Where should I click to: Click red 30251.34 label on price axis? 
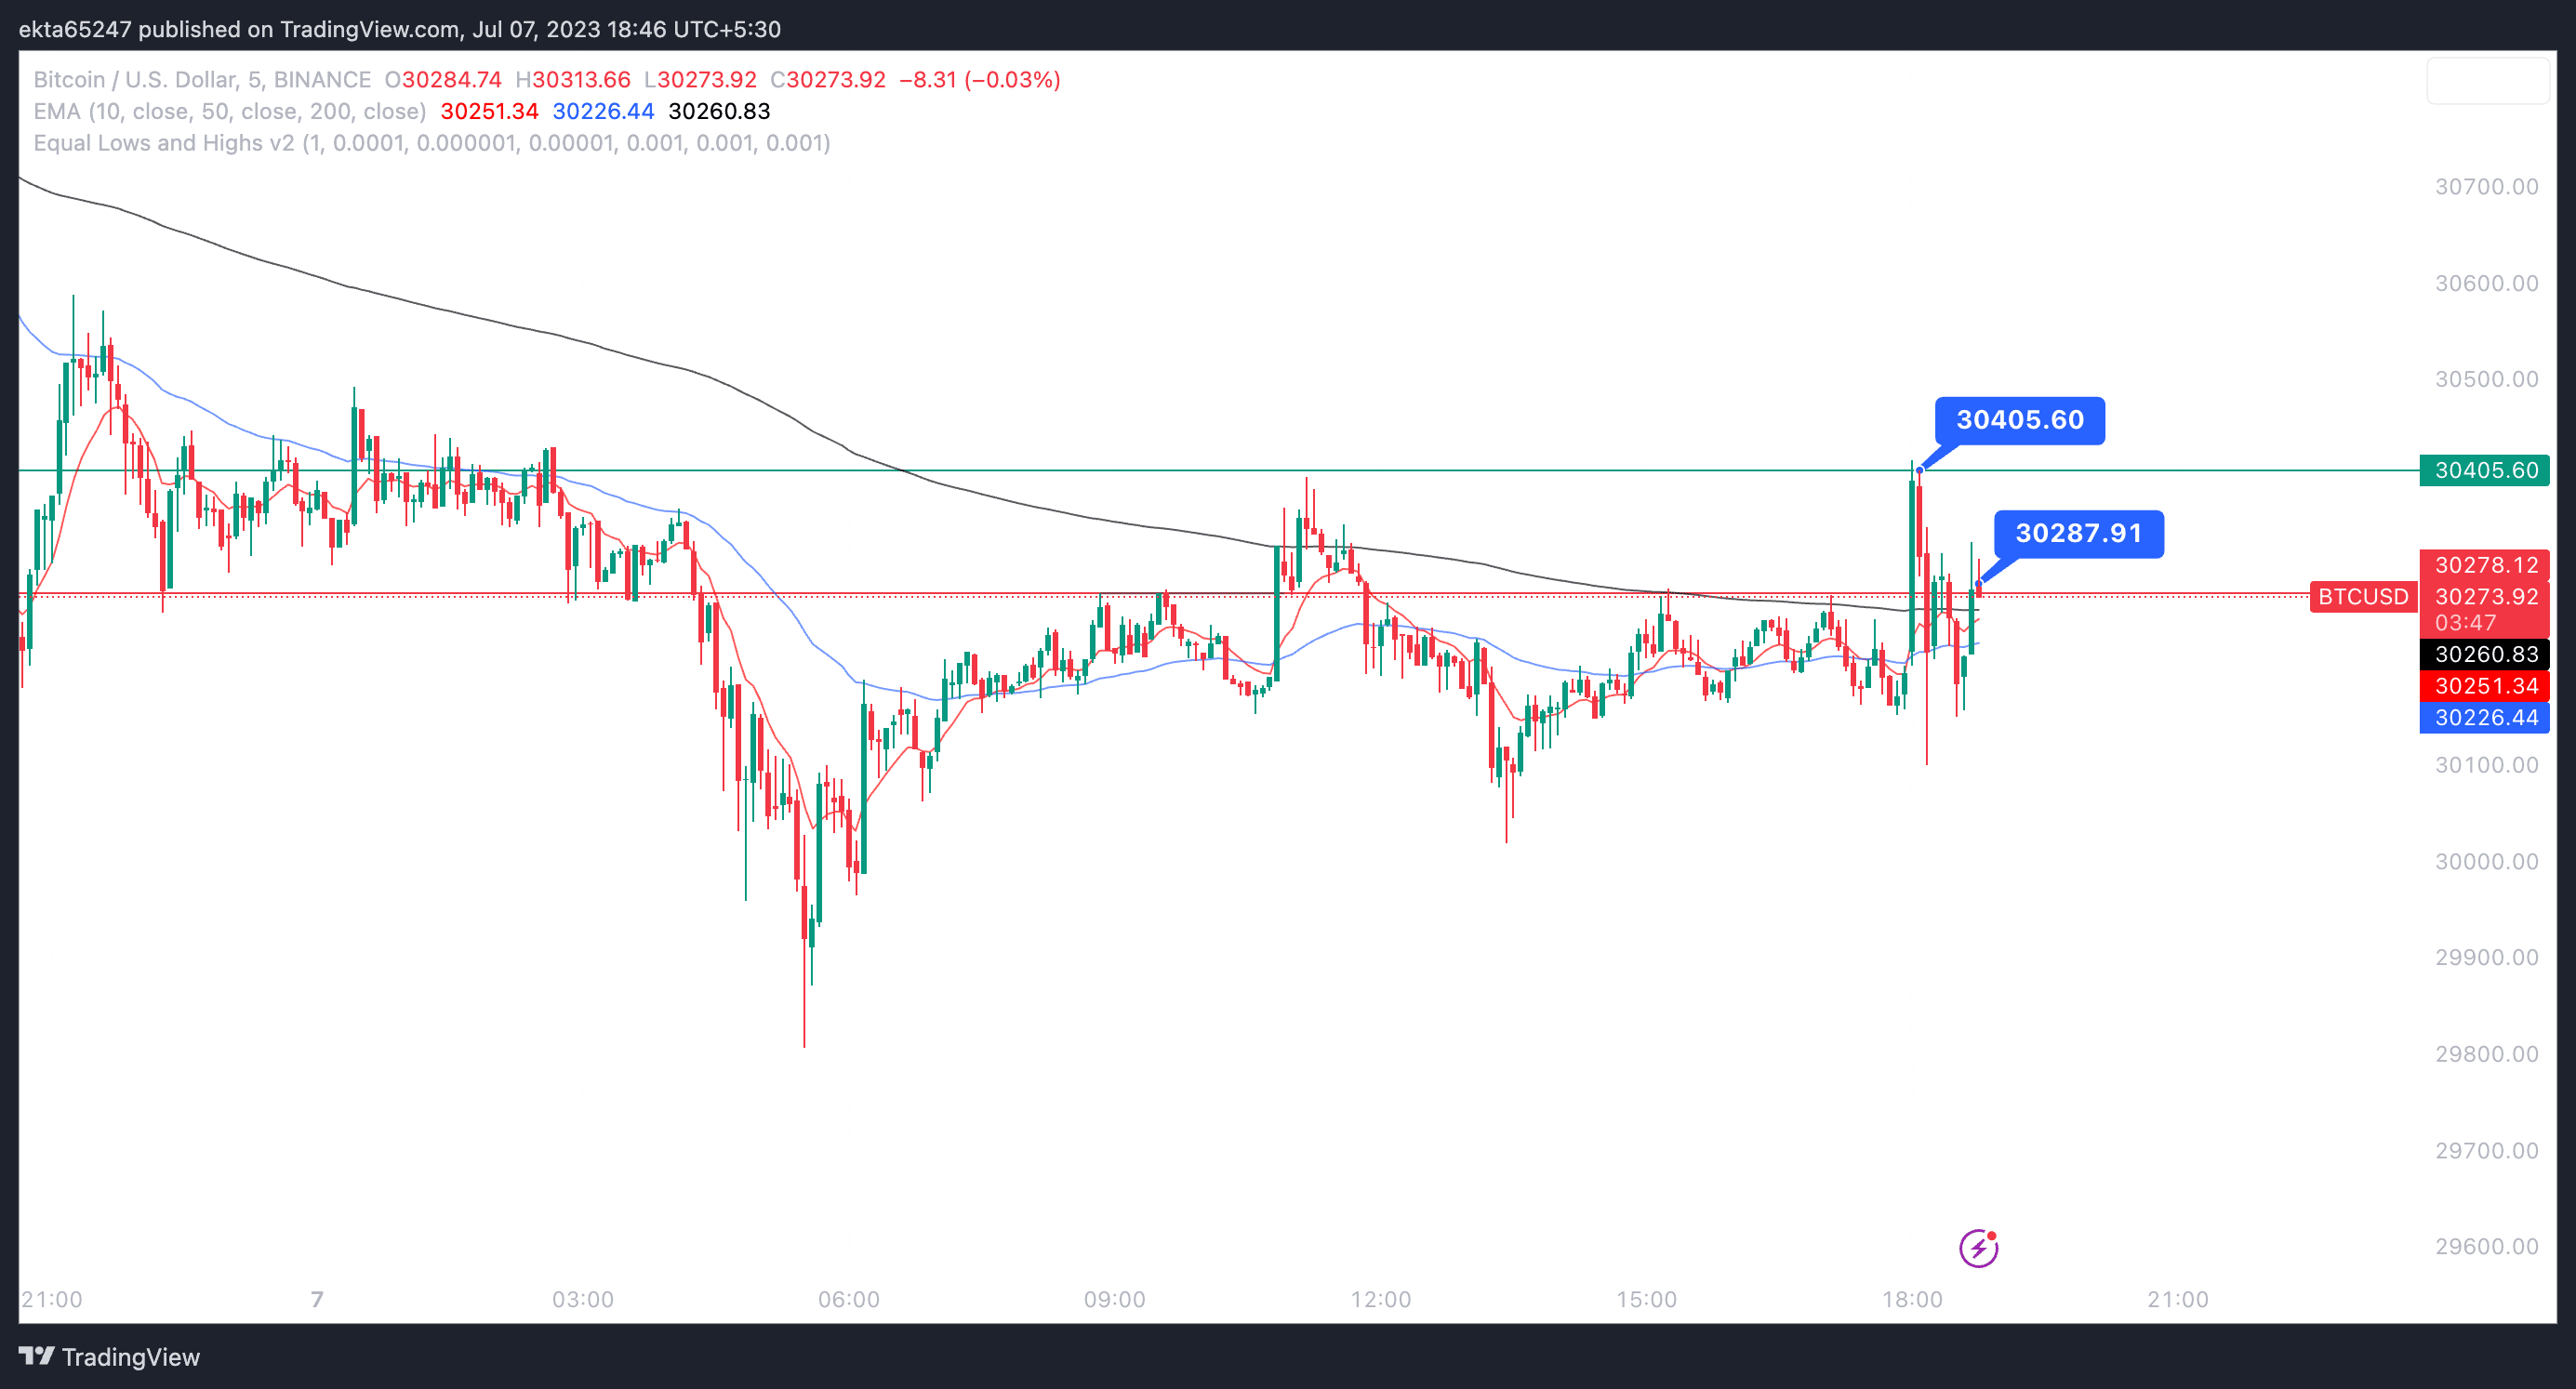[2484, 686]
